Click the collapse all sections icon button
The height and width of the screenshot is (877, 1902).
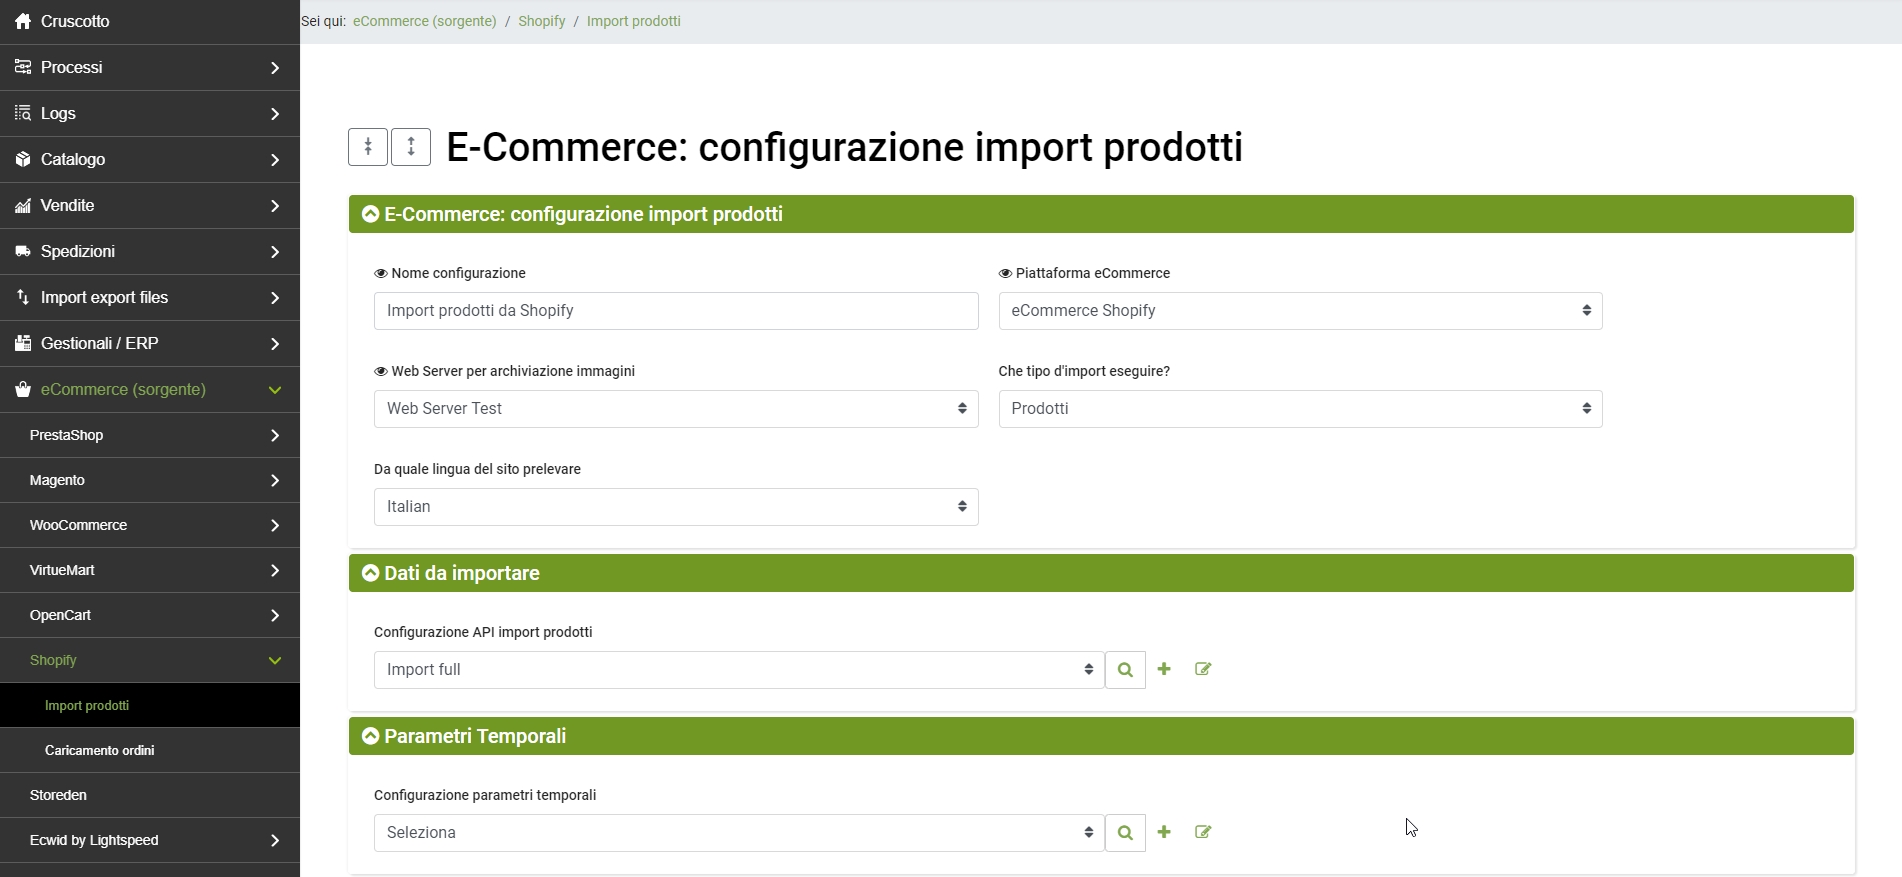pos(368,147)
